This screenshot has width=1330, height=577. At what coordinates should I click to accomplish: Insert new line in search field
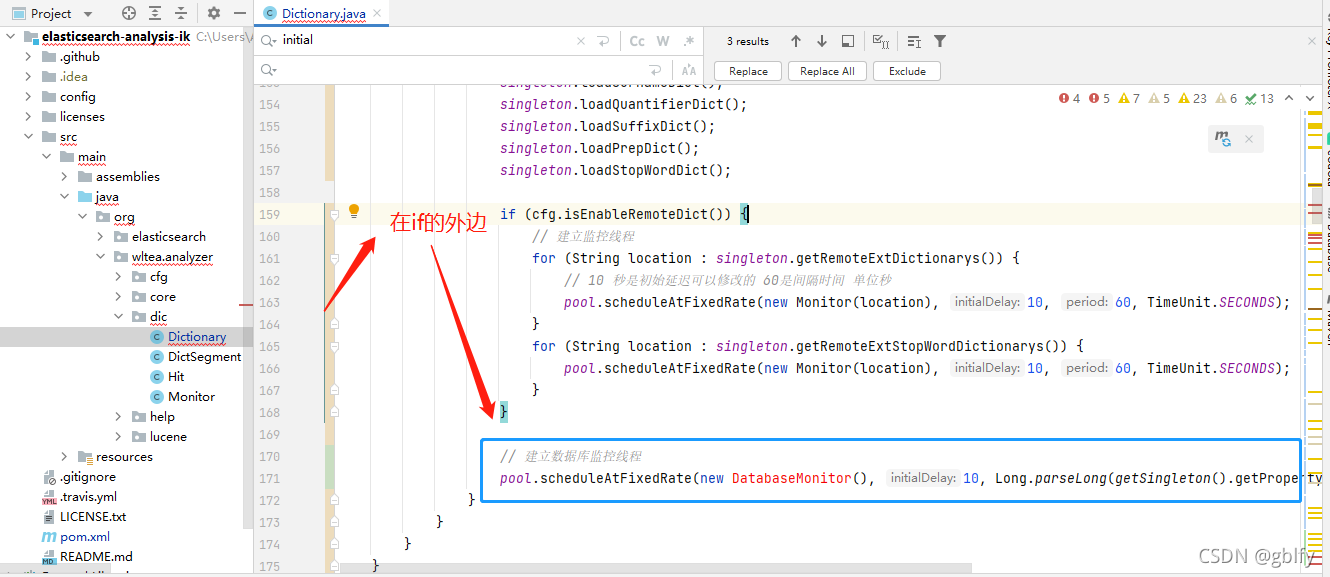[x=603, y=41]
